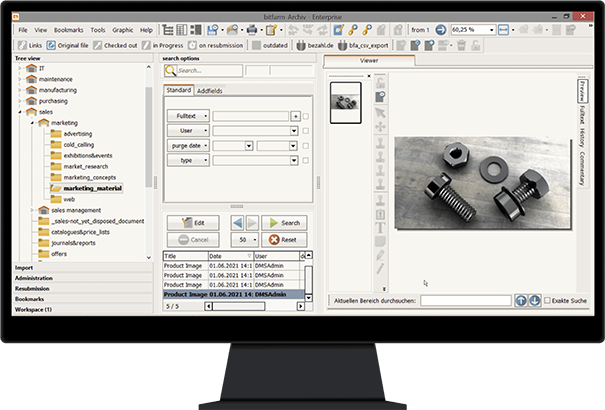Check the box on the Fulltext row
Viewport: 605px width, 410px height.
[306, 116]
